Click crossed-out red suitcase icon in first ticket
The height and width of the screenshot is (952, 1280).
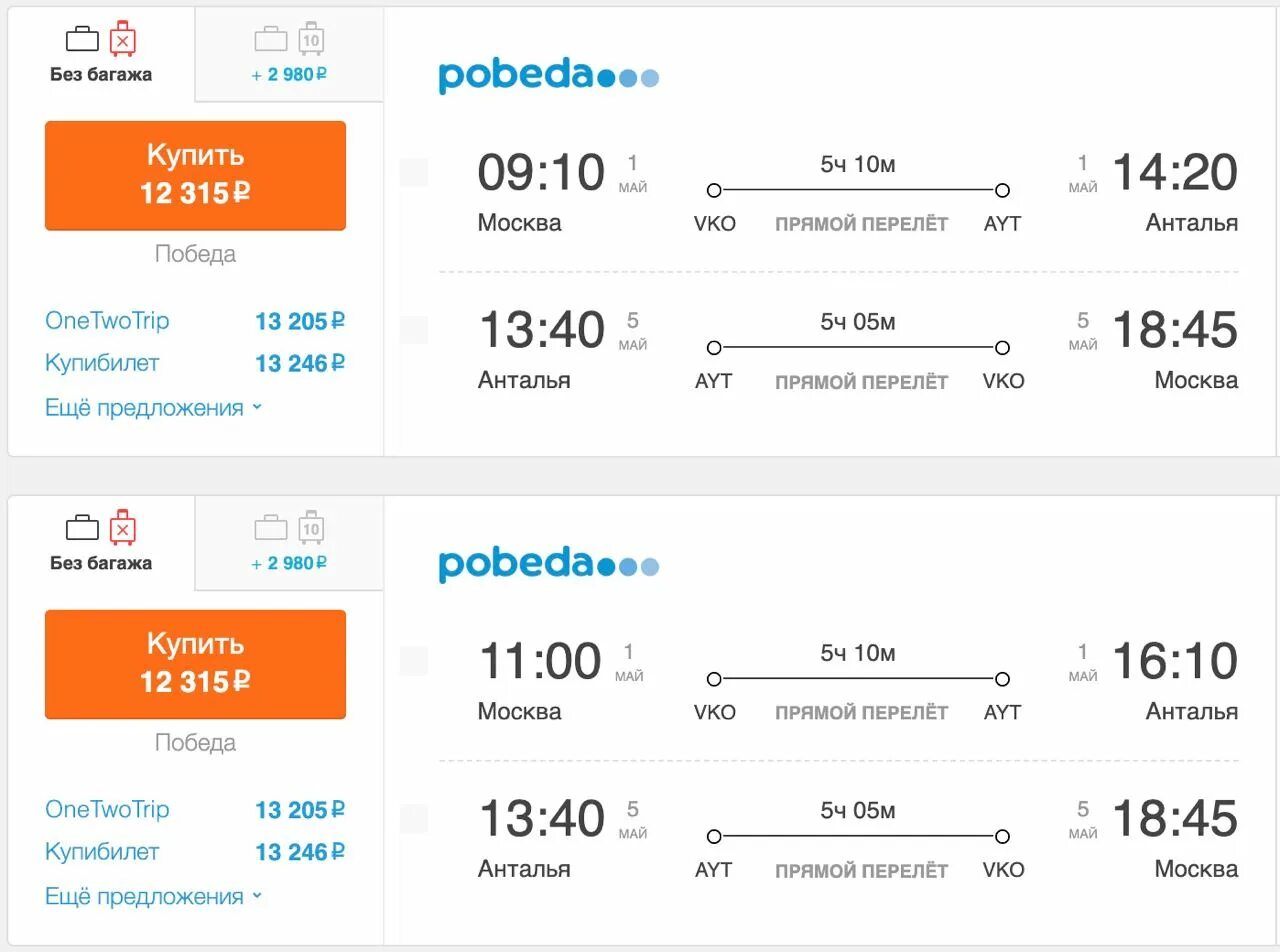click(x=123, y=39)
